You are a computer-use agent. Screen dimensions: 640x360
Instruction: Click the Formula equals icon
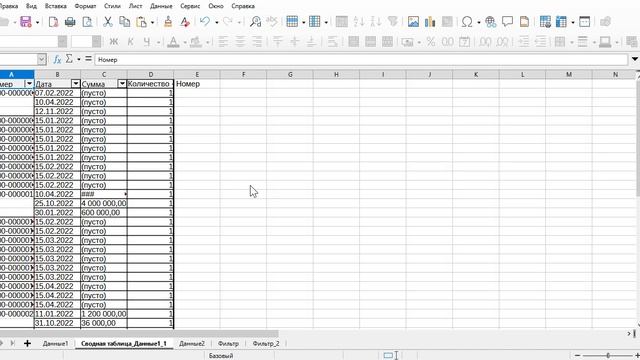tap(88, 59)
